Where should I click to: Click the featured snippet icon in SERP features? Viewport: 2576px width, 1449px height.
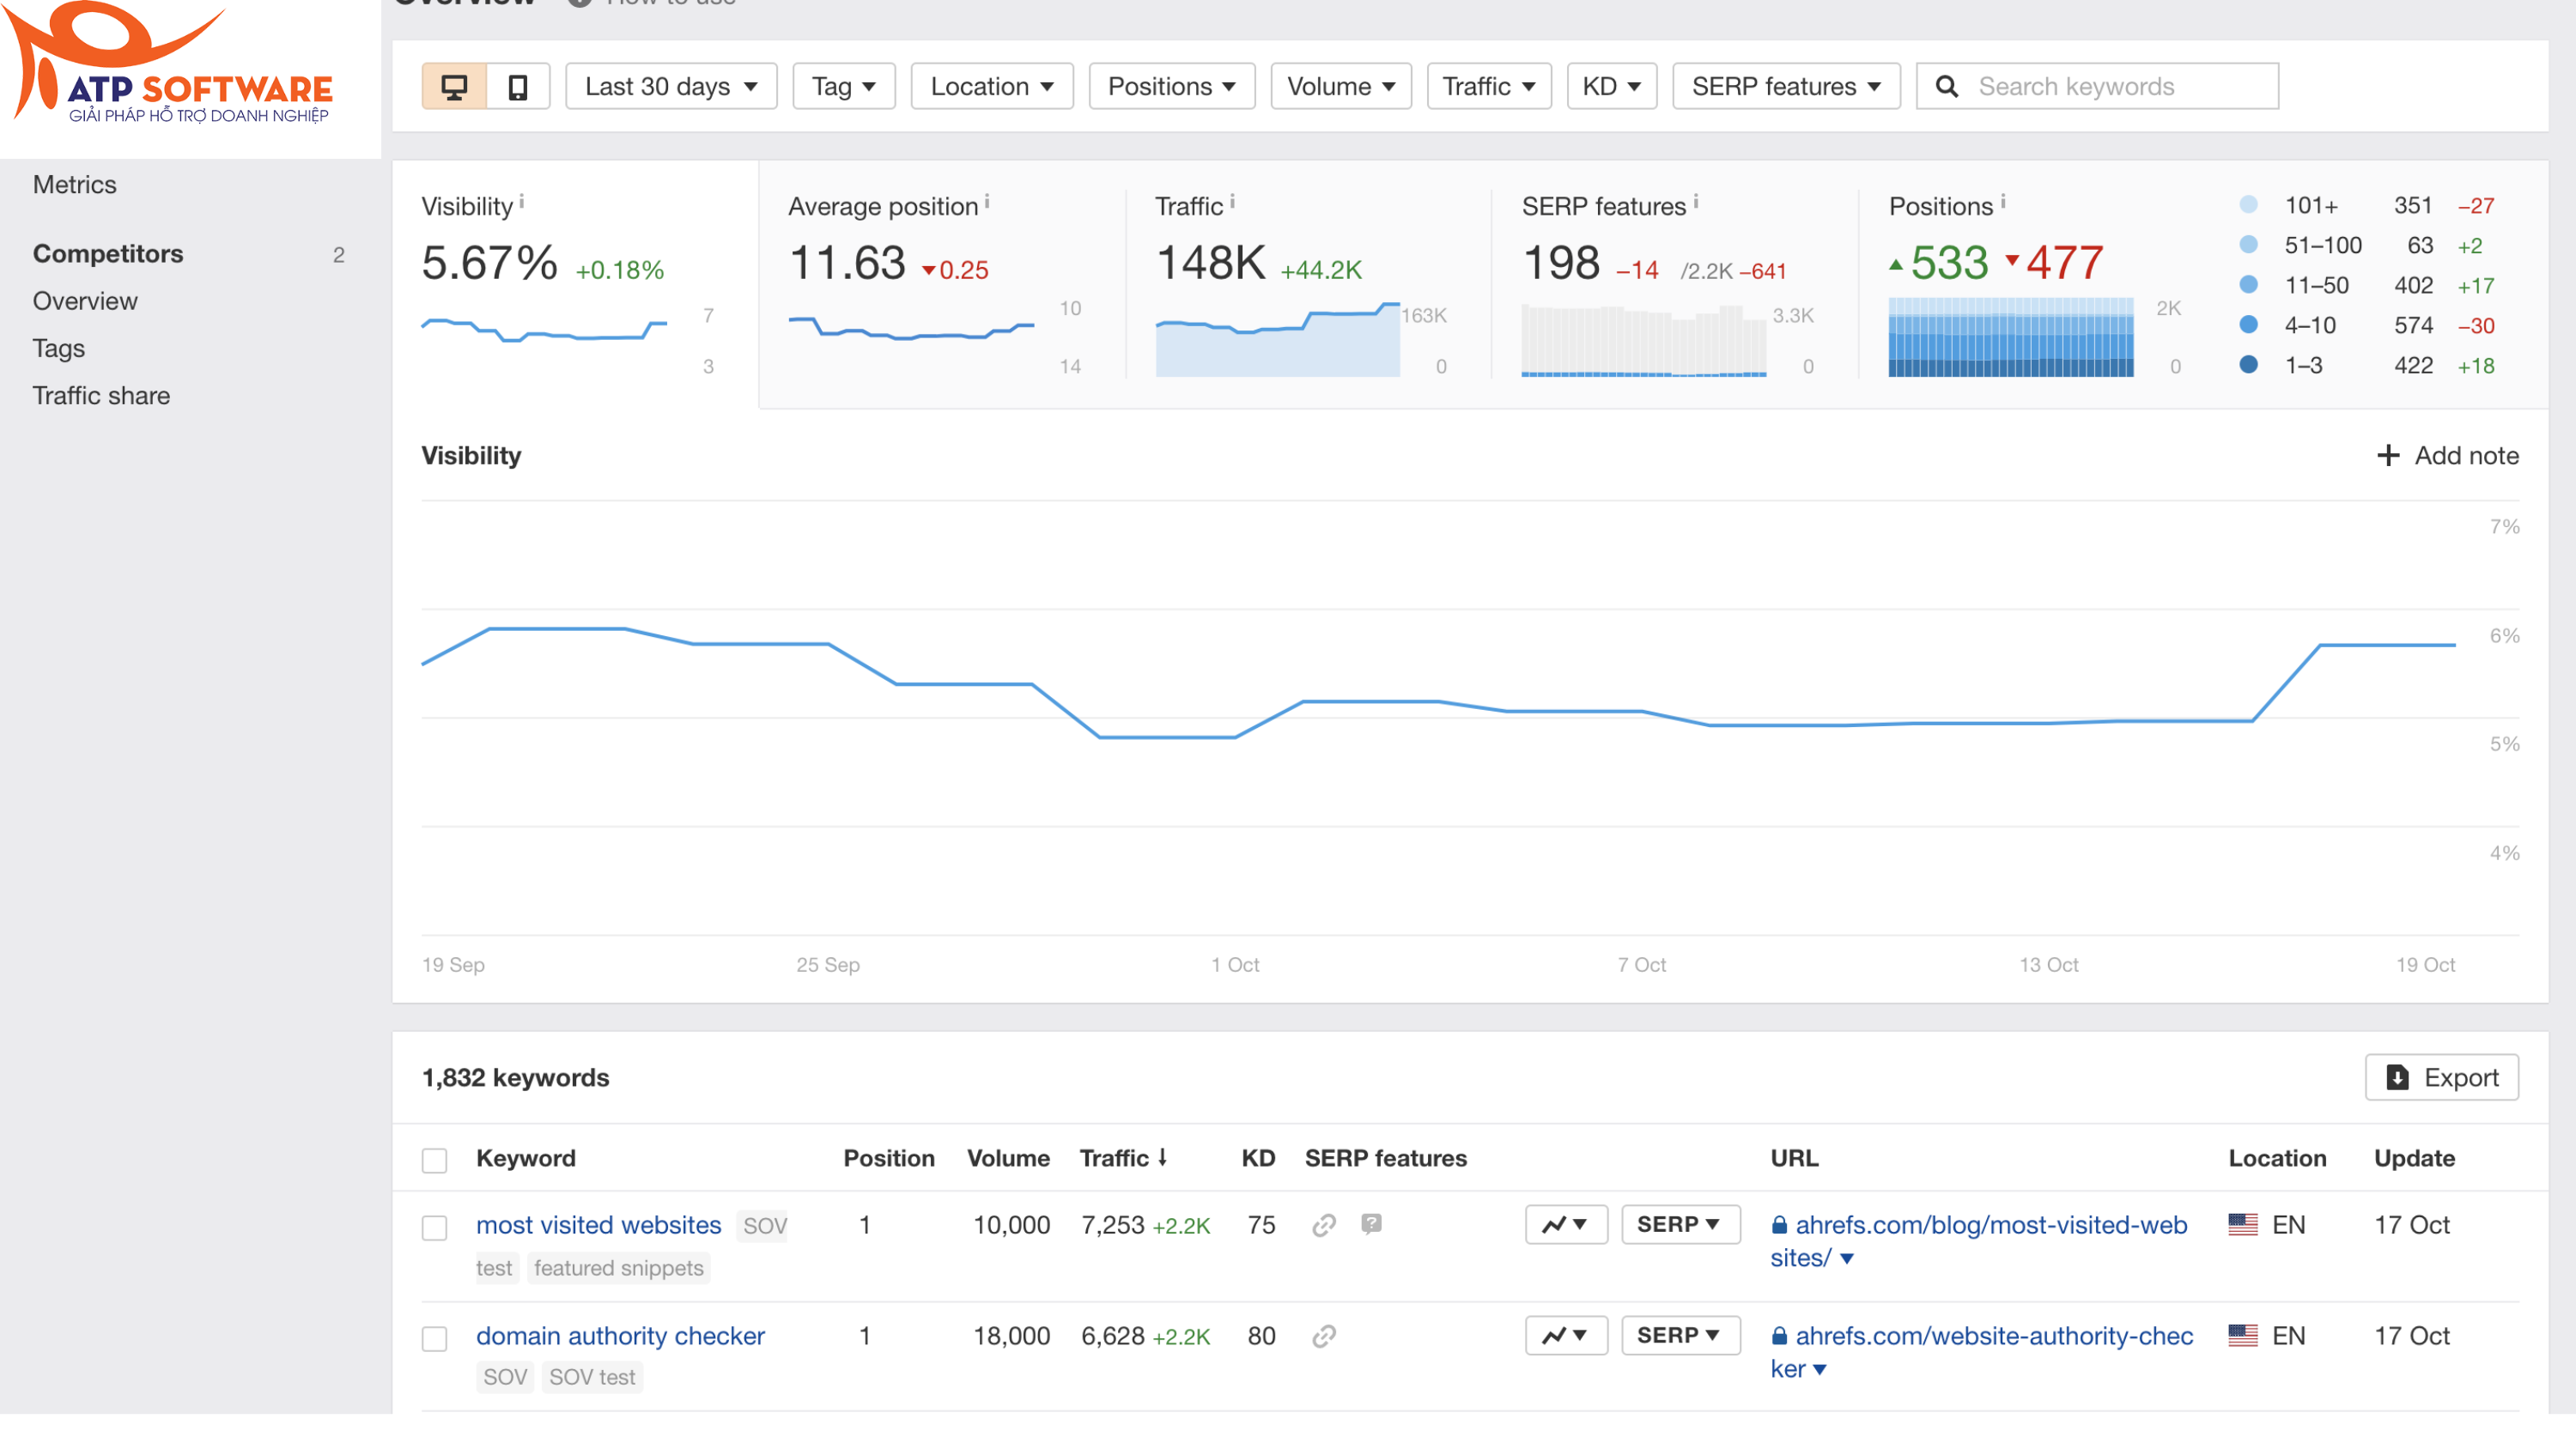click(1371, 1224)
